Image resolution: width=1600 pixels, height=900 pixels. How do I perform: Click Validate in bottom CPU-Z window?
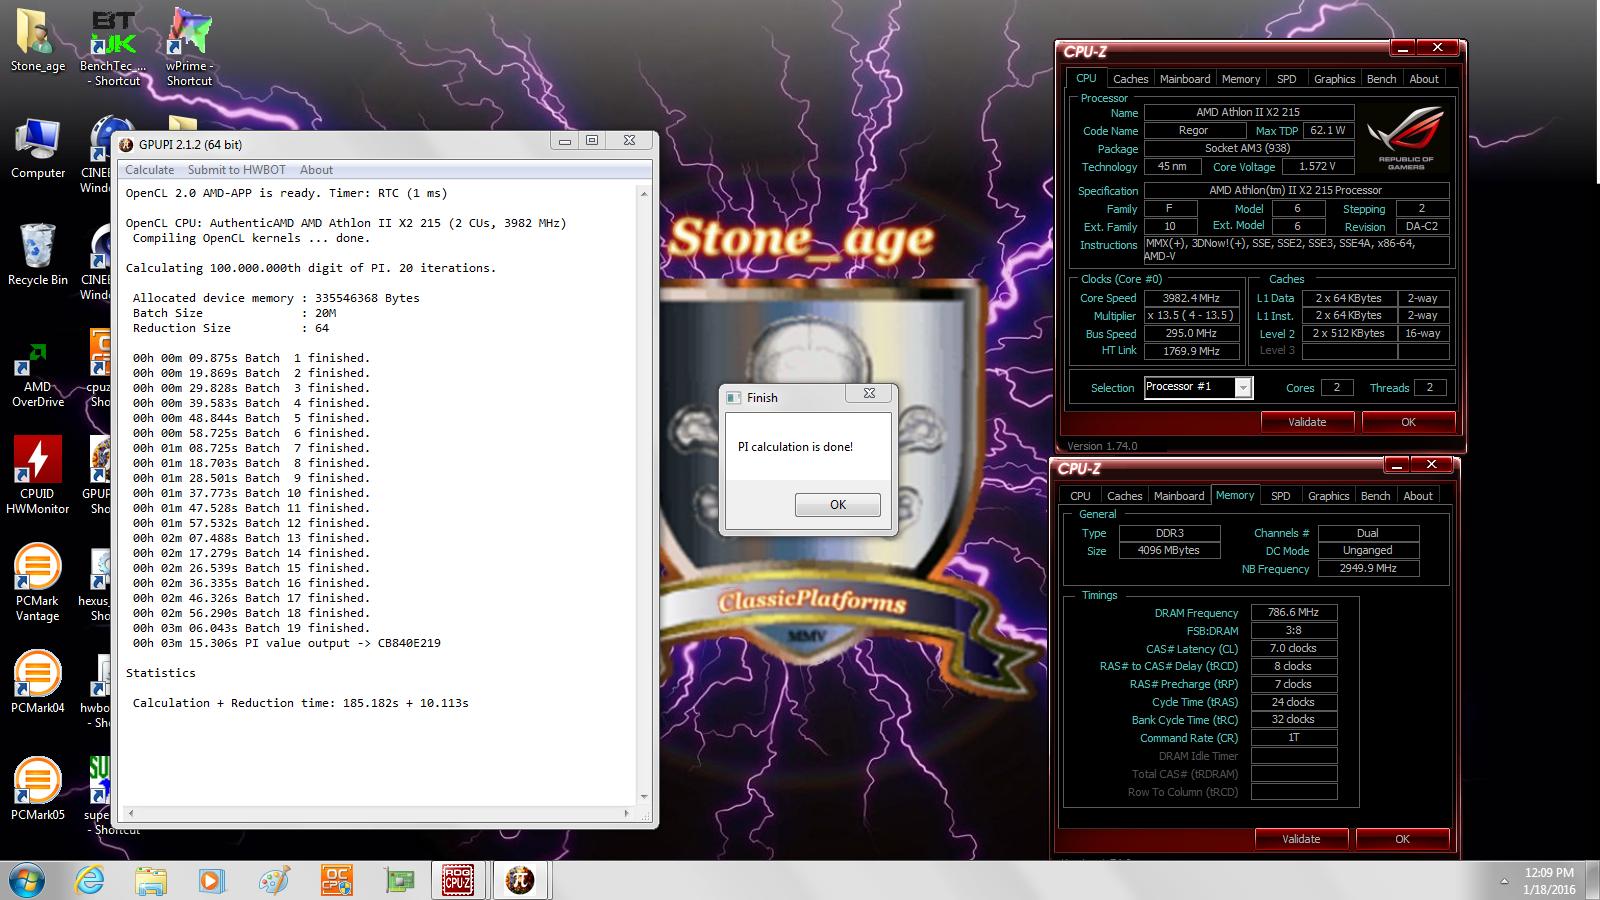[1301, 839]
